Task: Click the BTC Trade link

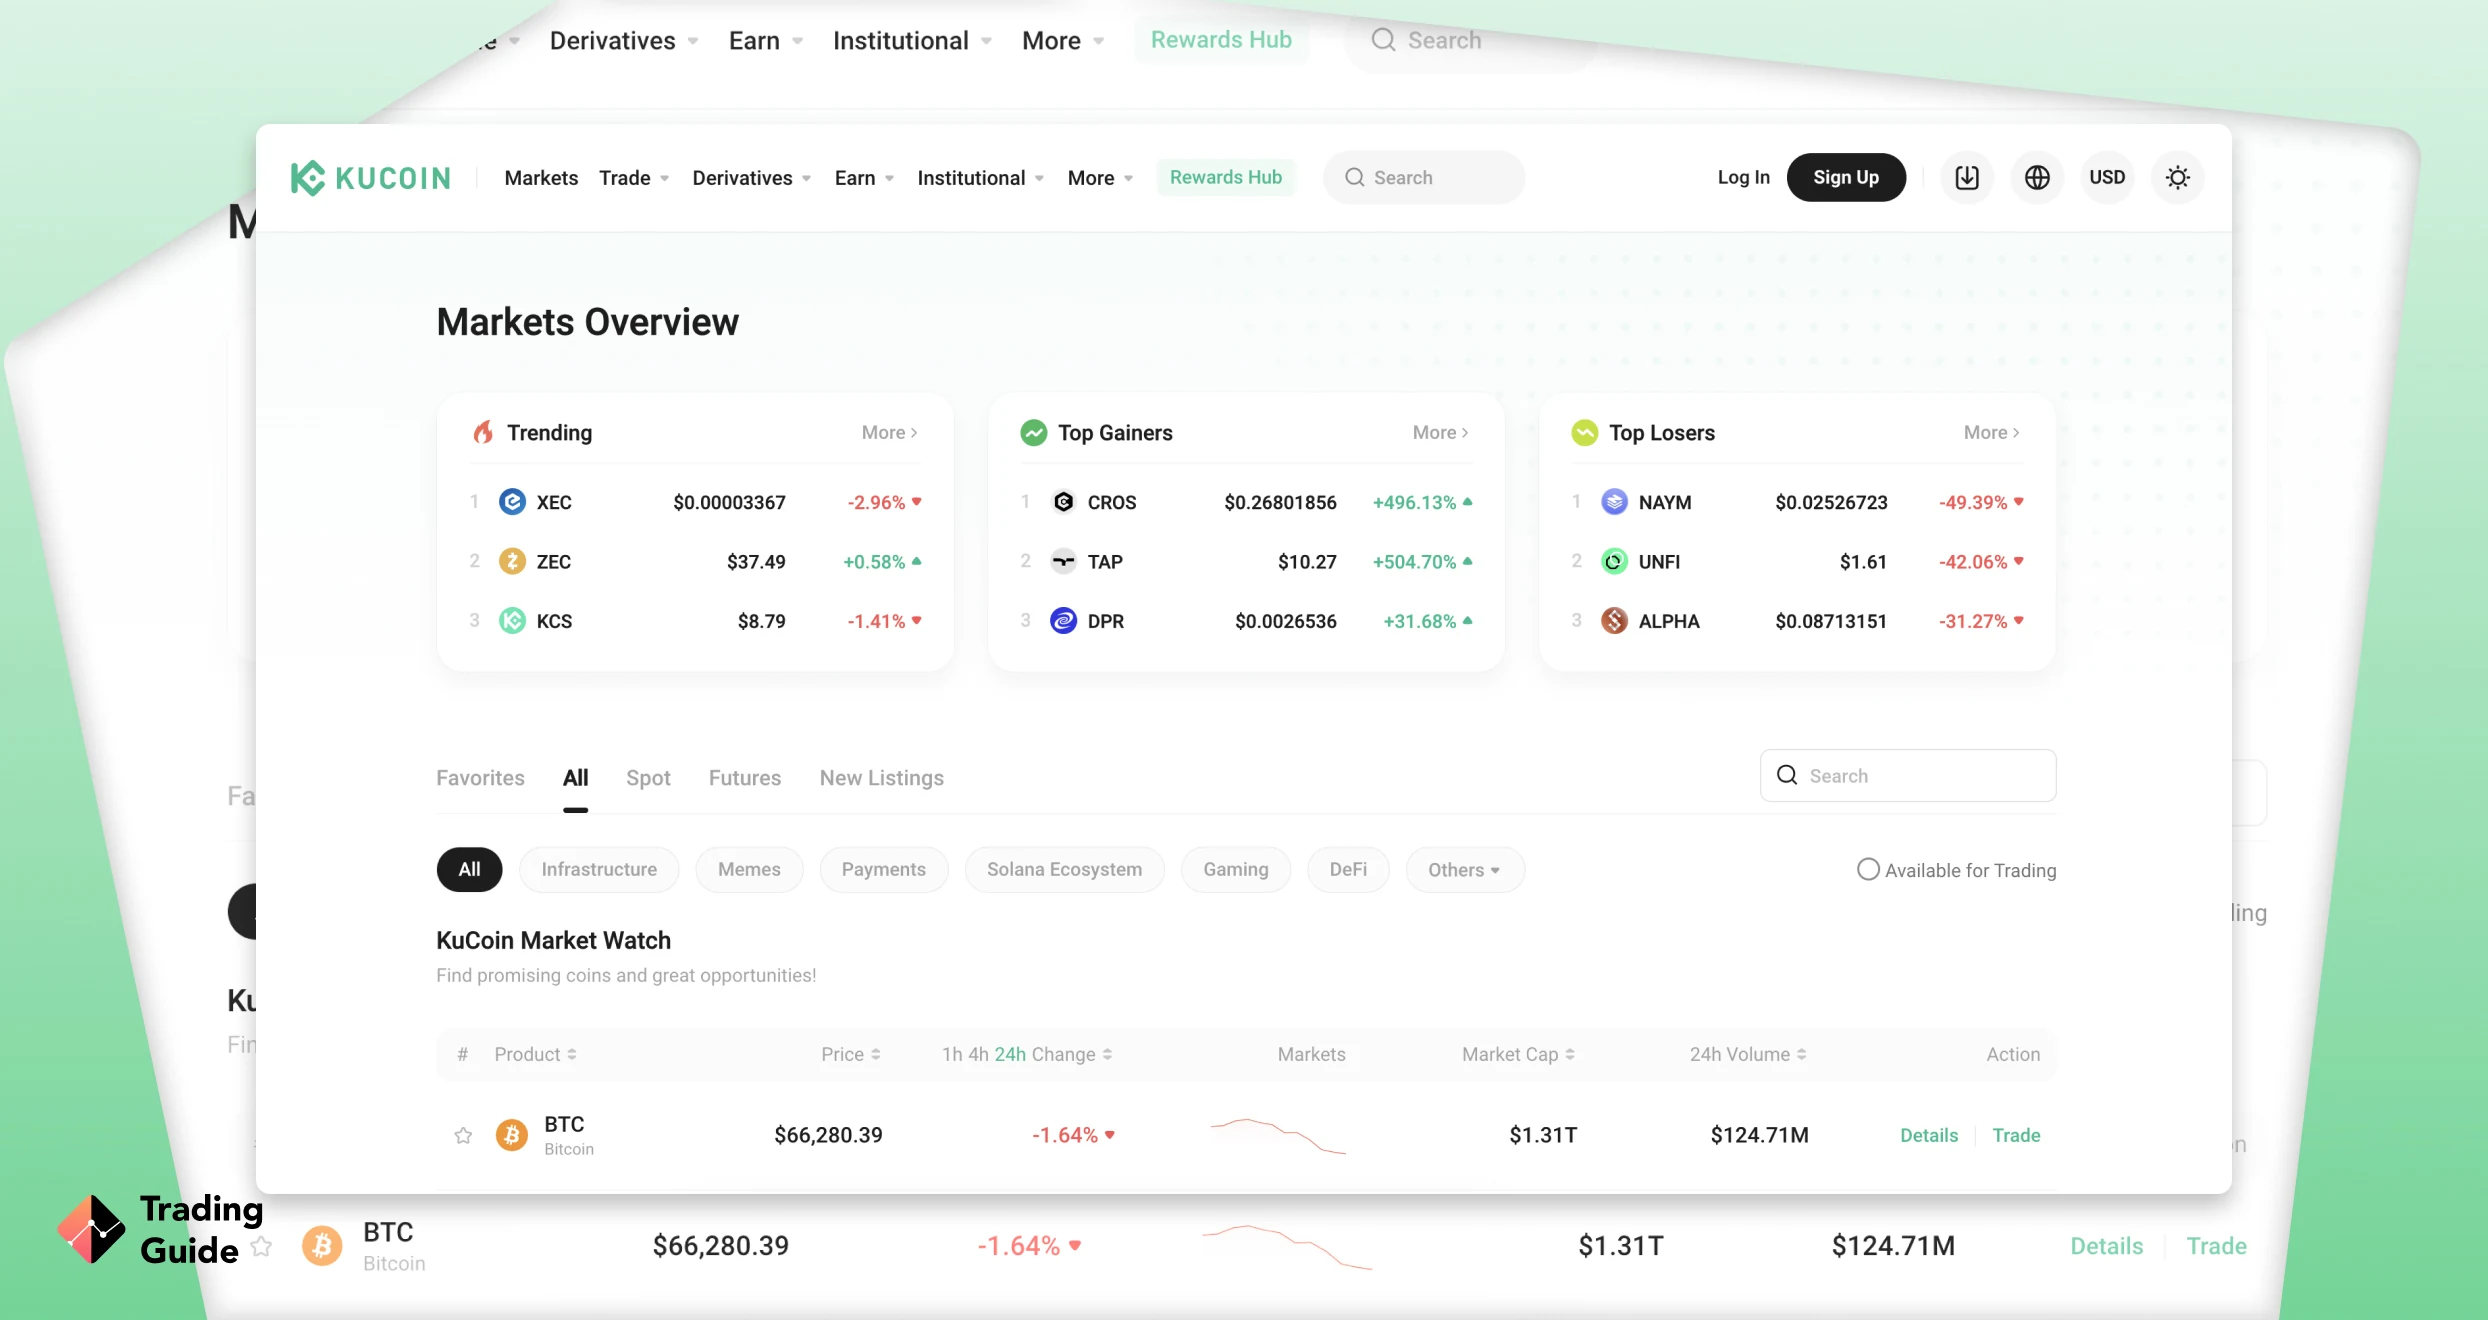Action: tap(2016, 1135)
